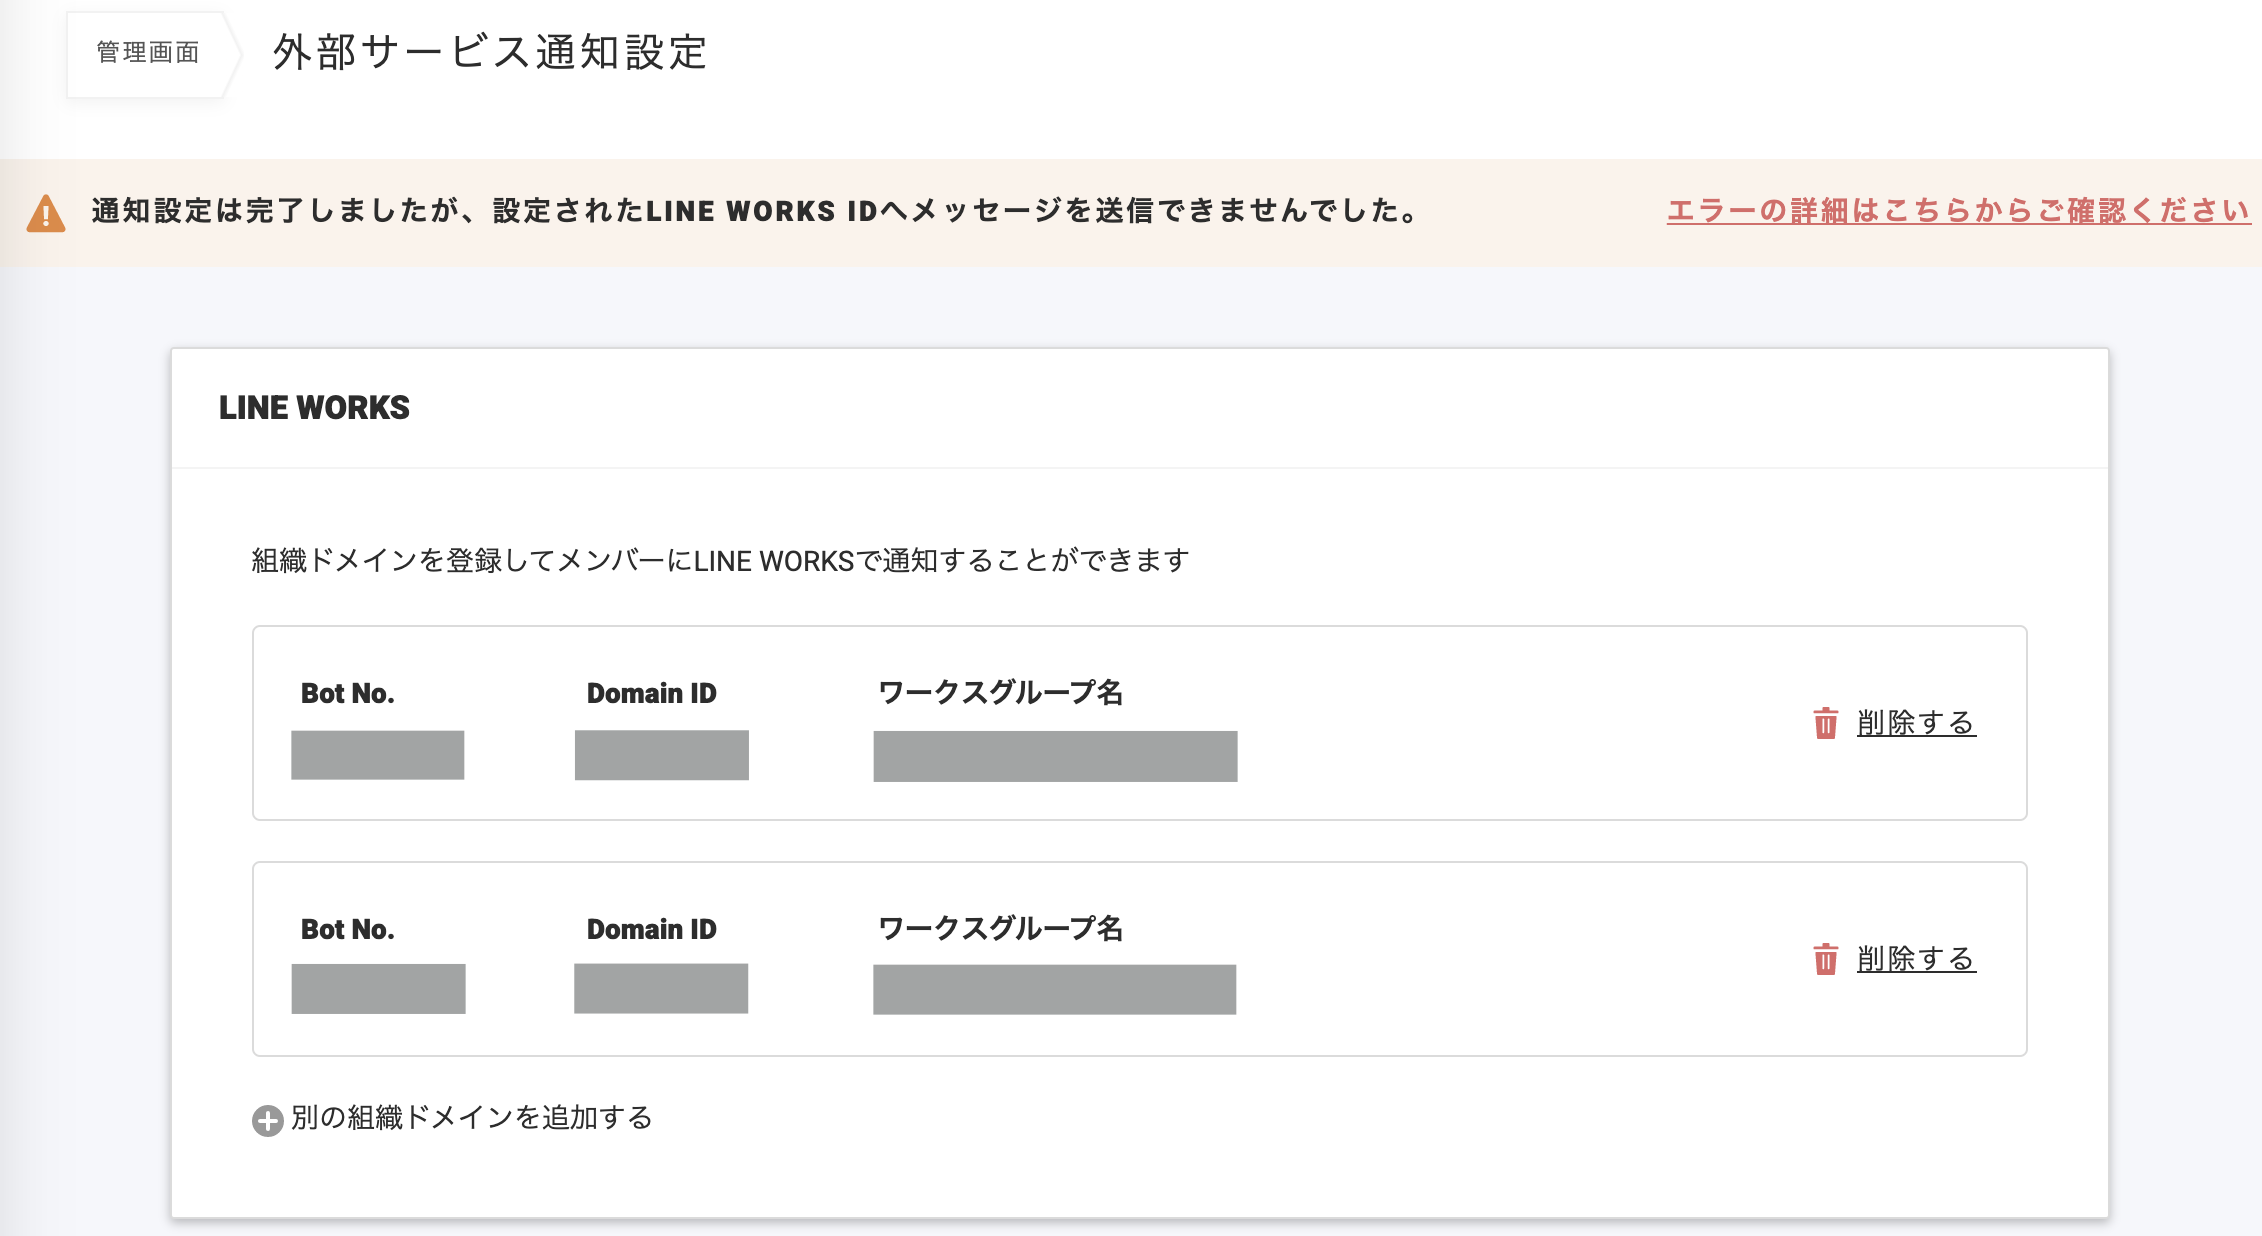Go back to 管理画面 breadcrumb
The width and height of the screenshot is (2262, 1236).
click(x=148, y=53)
